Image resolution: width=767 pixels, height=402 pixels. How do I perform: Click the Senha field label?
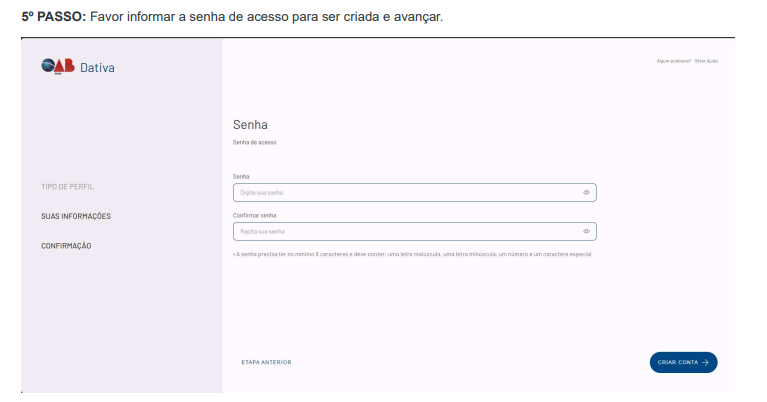[240, 176]
